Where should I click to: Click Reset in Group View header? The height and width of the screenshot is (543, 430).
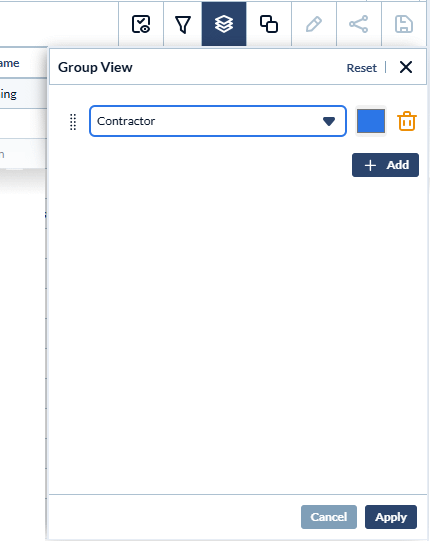pyautogui.click(x=361, y=68)
